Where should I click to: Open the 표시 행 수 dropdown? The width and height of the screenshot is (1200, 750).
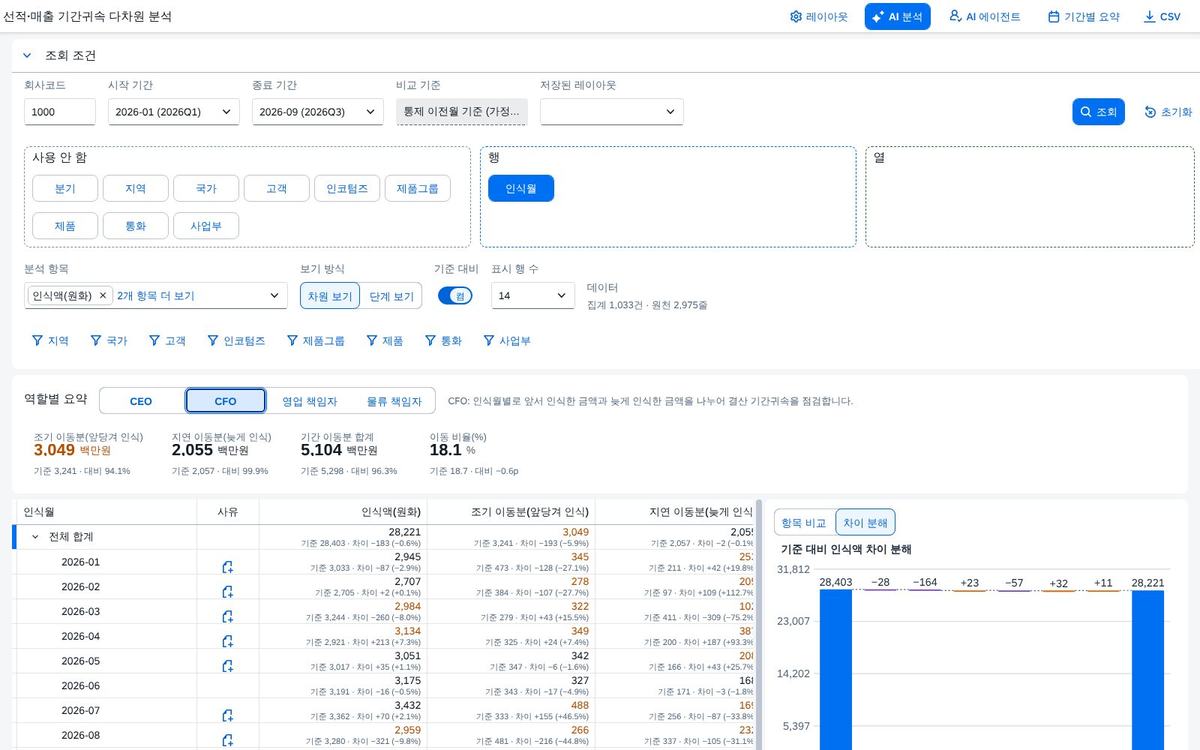pyautogui.click(x=533, y=296)
